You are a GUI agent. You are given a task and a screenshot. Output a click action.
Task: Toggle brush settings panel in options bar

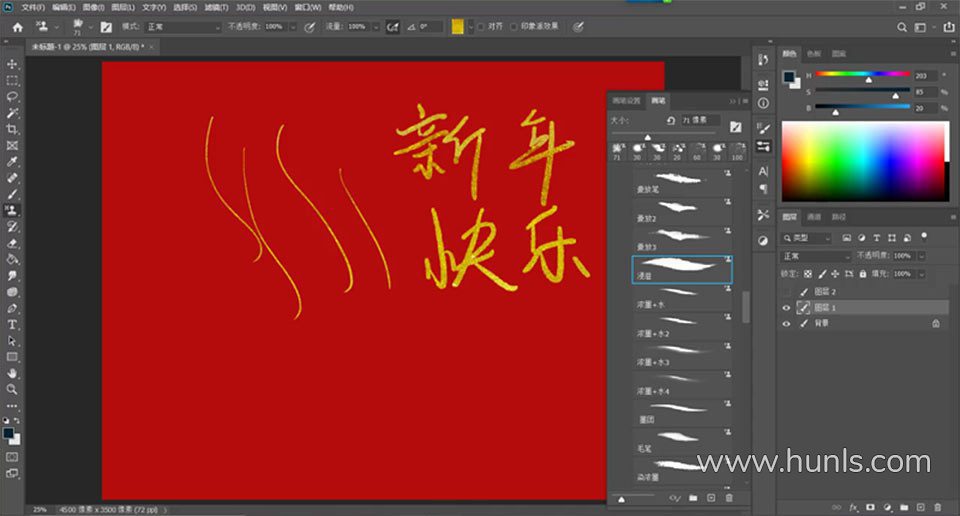(107, 27)
